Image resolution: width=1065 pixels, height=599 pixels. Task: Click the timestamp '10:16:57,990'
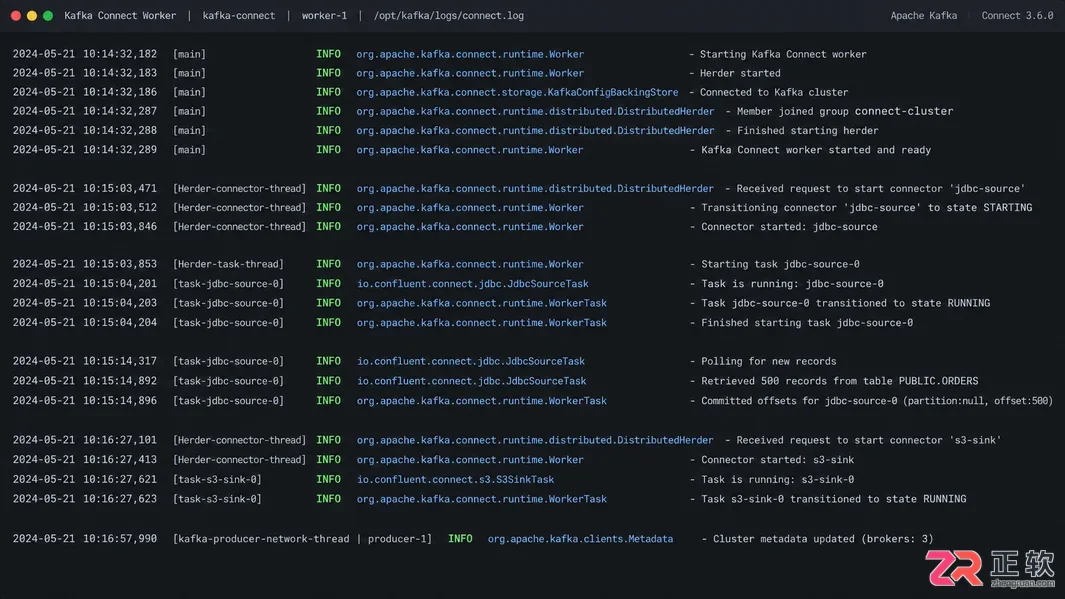tap(120, 539)
